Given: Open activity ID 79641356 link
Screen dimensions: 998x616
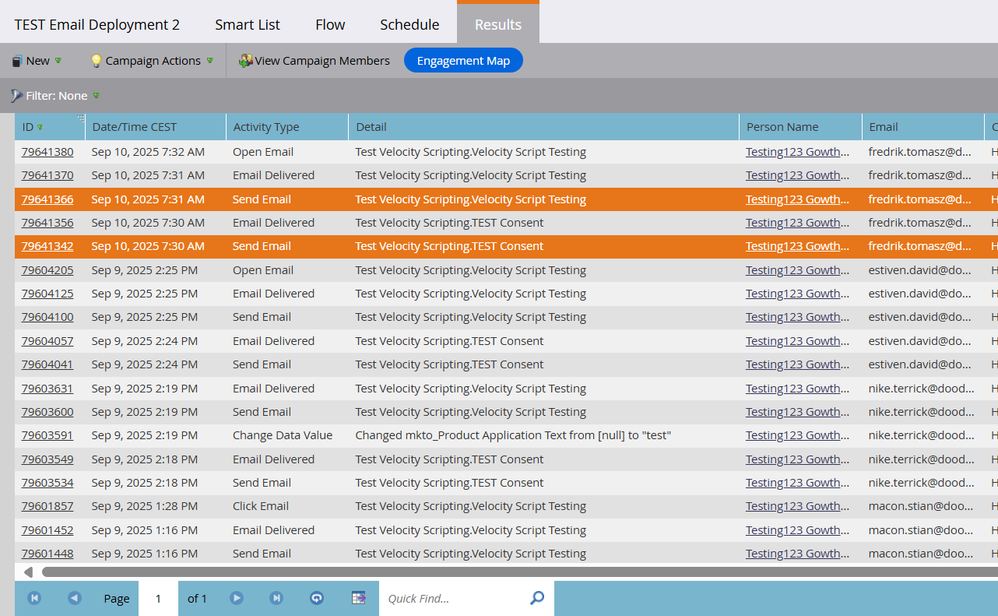Looking at the screenshot, I should tap(47, 223).
